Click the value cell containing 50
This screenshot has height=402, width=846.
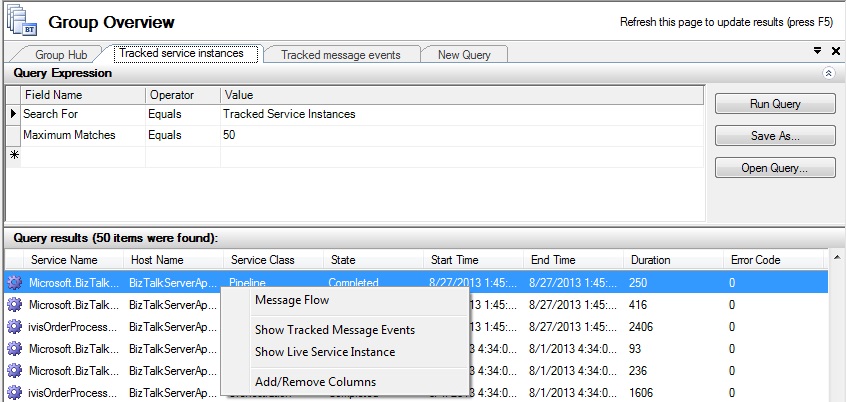(x=462, y=135)
